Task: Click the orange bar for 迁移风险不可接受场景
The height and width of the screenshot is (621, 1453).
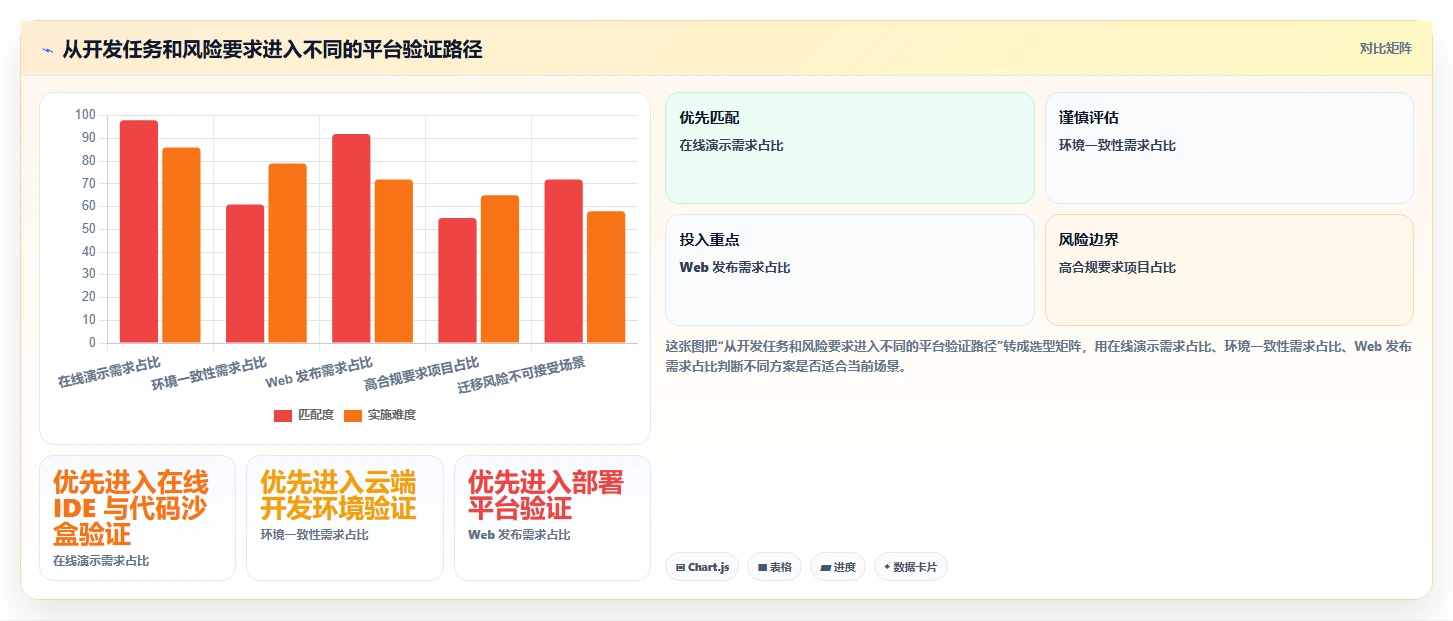Action: click(606, 277)
